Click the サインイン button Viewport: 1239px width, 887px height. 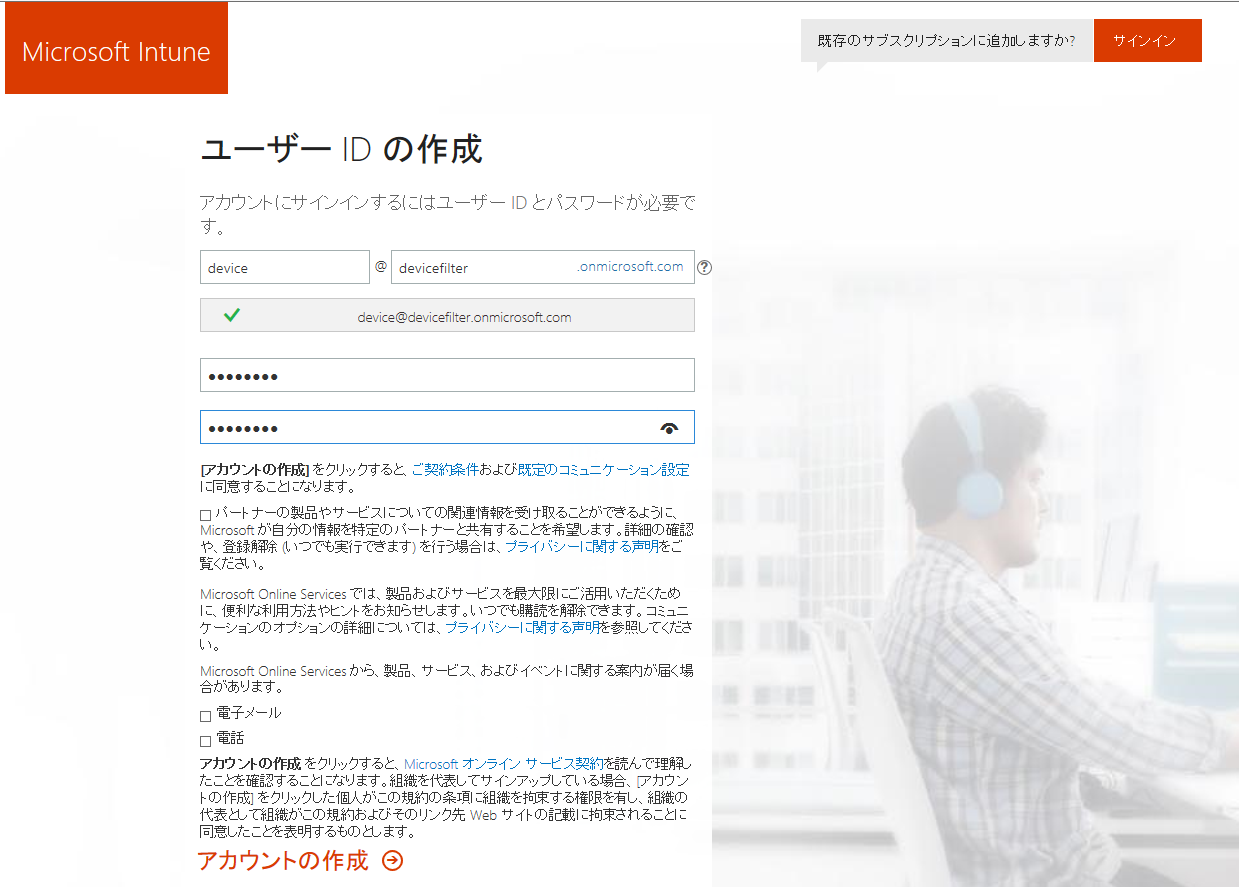[1147, 41]
